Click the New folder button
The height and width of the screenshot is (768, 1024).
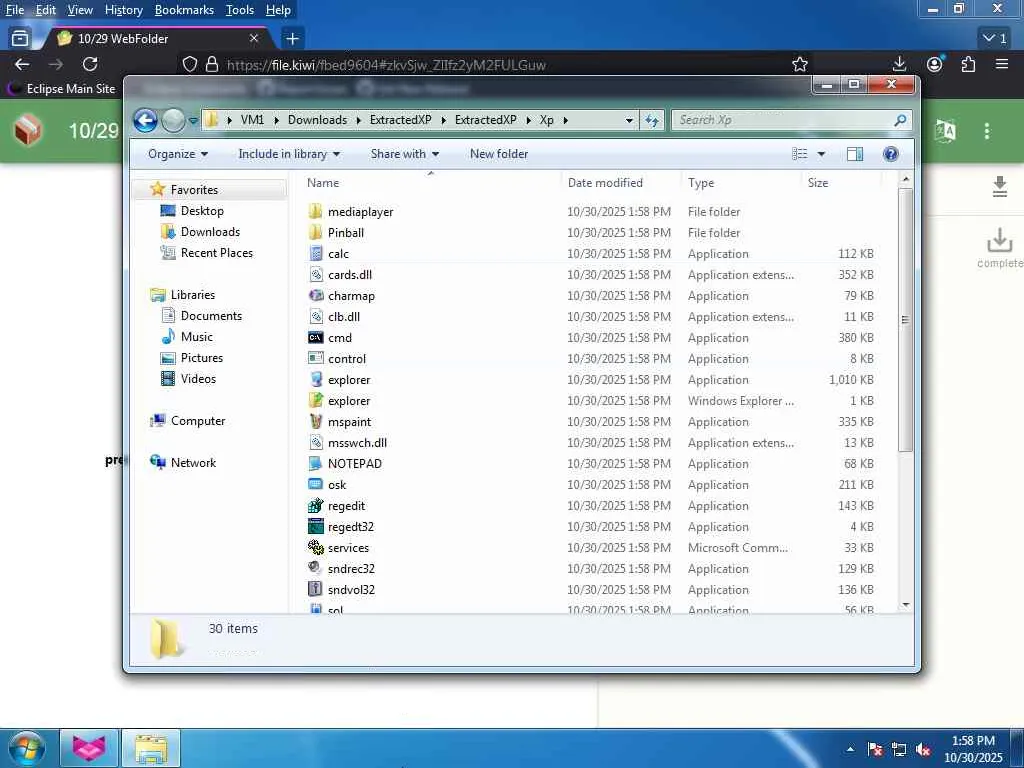pyautogui.click(x=499, y=153)
